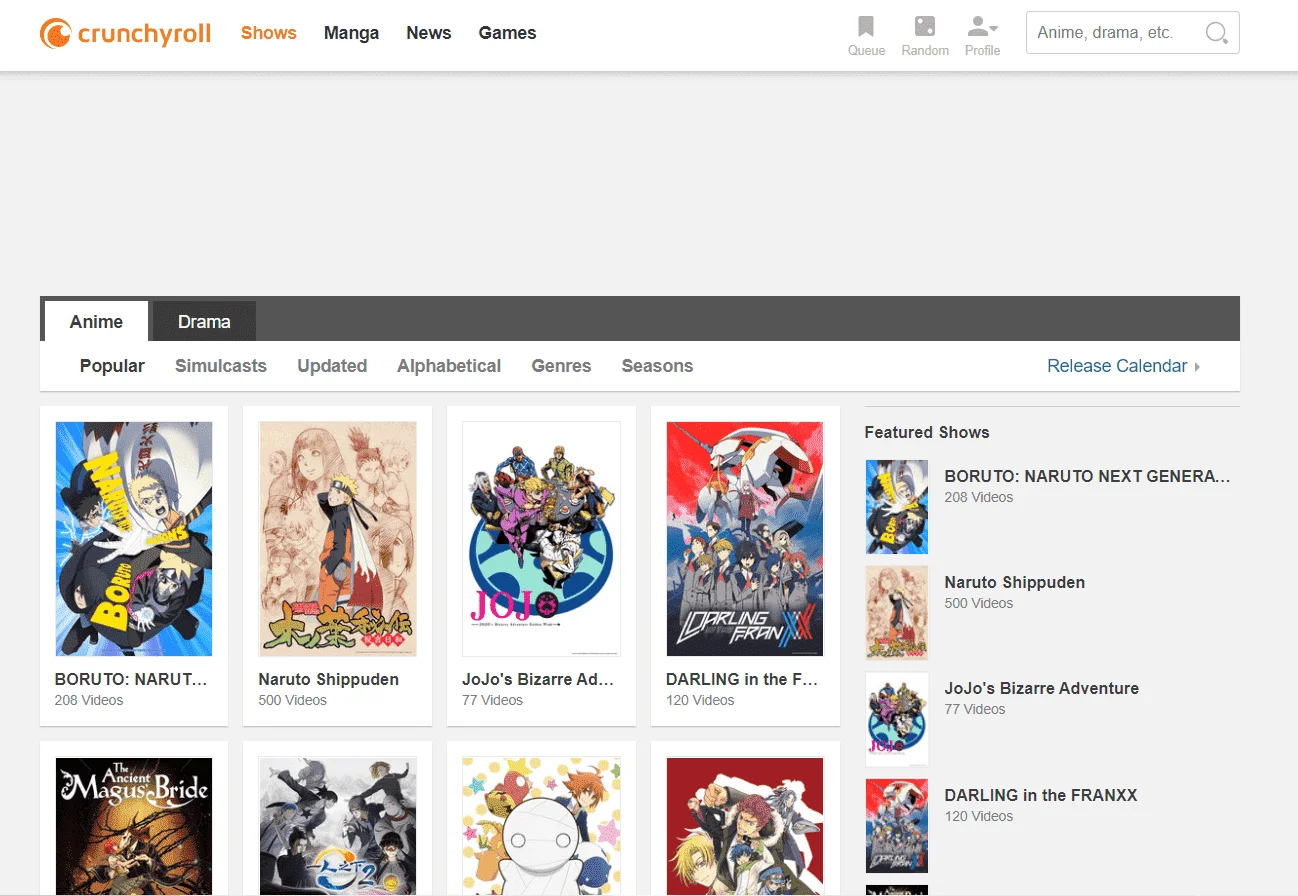Open the red background show poster
Viewport: 1298px width, 896px height.
click(x=745, y=826)
